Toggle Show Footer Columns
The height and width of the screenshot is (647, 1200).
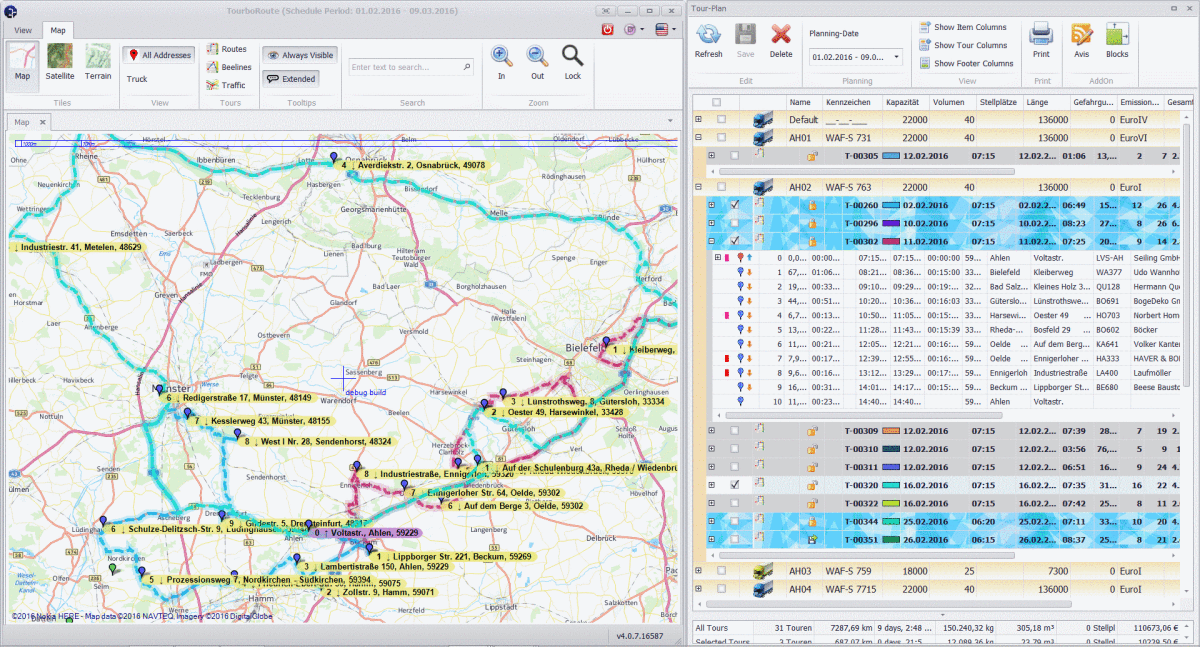(966, 64)
